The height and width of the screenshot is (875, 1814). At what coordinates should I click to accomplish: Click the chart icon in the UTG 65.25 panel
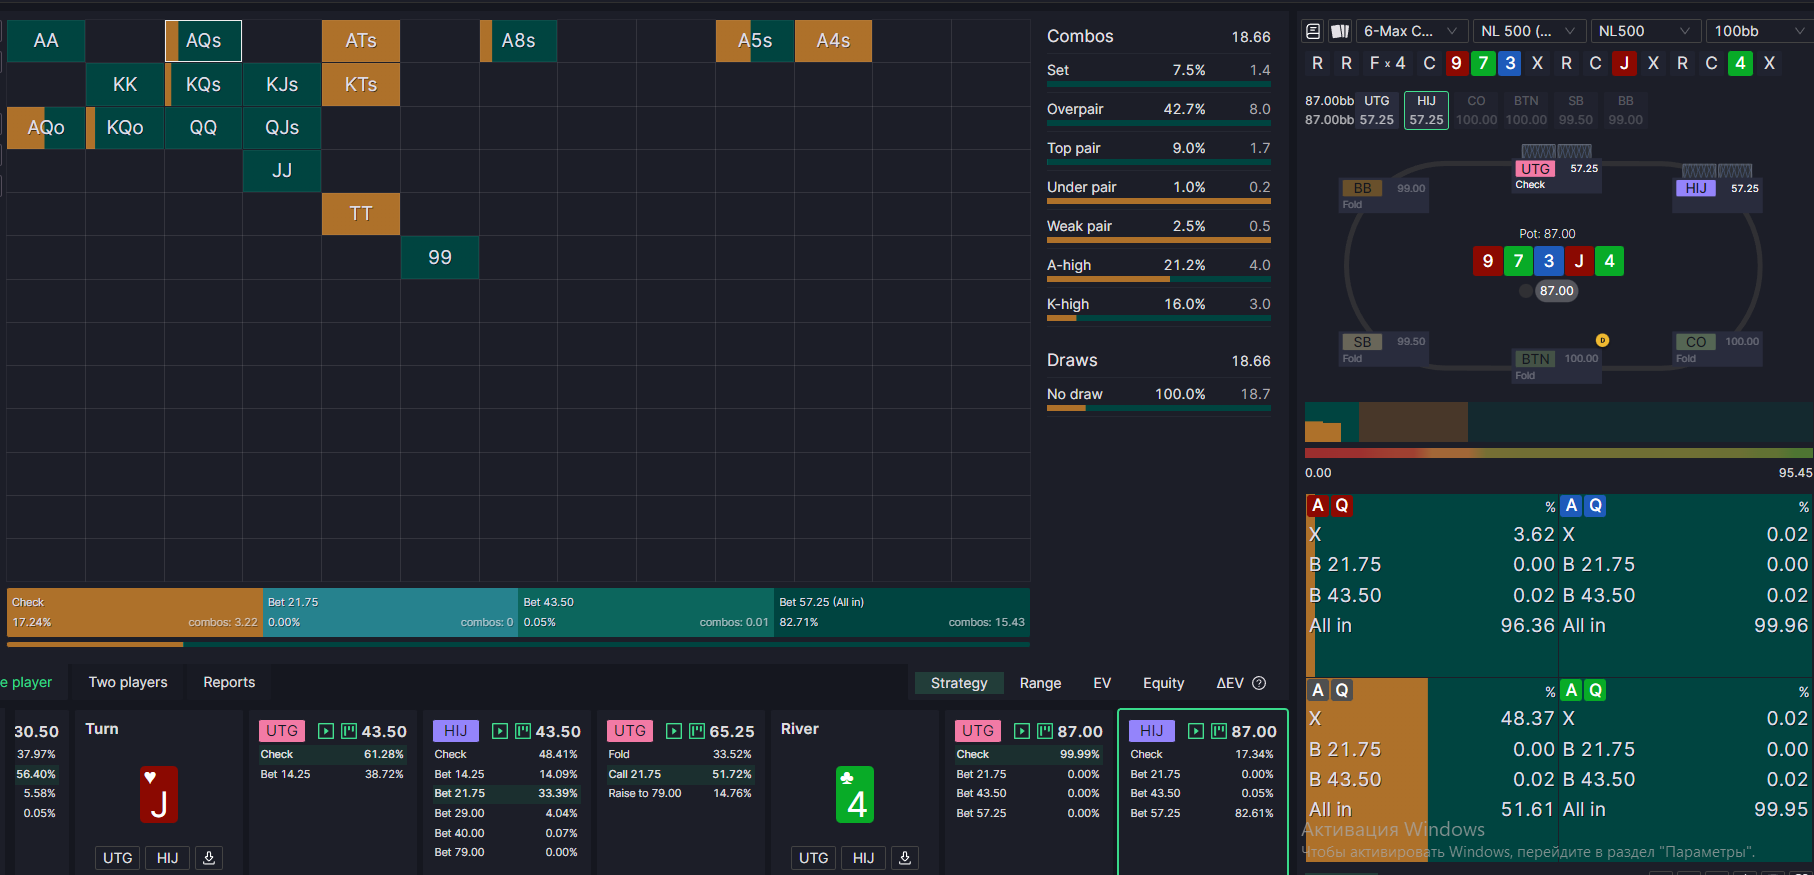coord(697,731)
